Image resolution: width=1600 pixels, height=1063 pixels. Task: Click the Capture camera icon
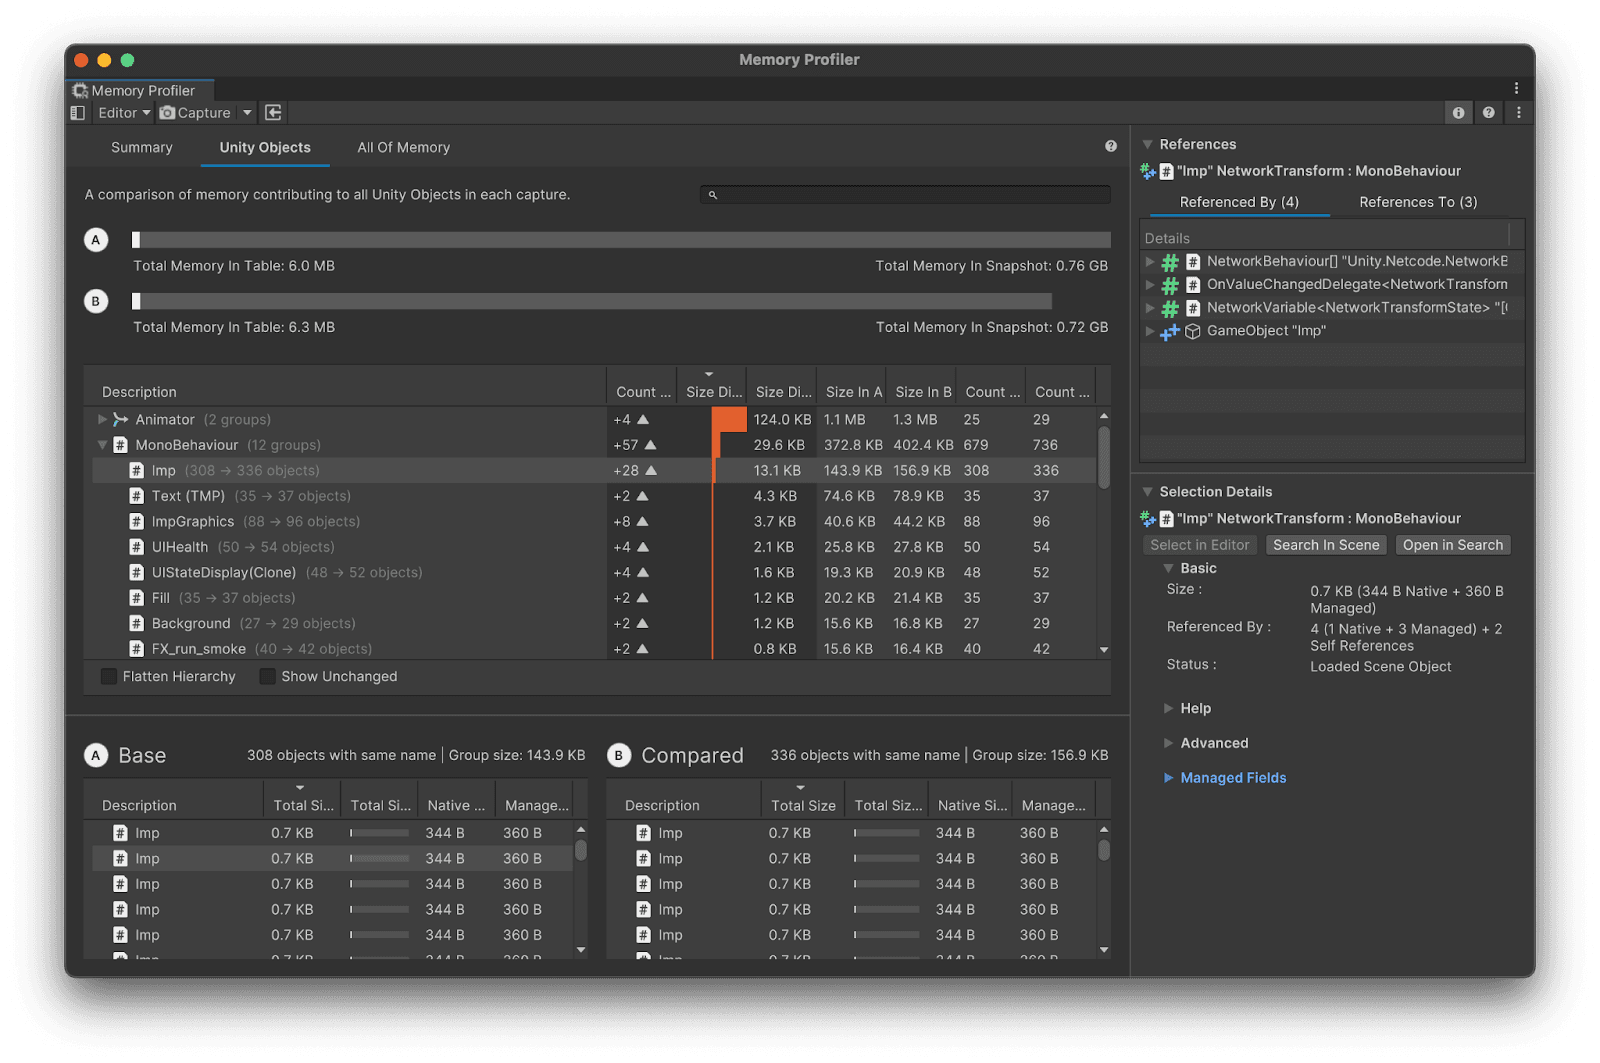pyautogui.click(x=168, y=112)
